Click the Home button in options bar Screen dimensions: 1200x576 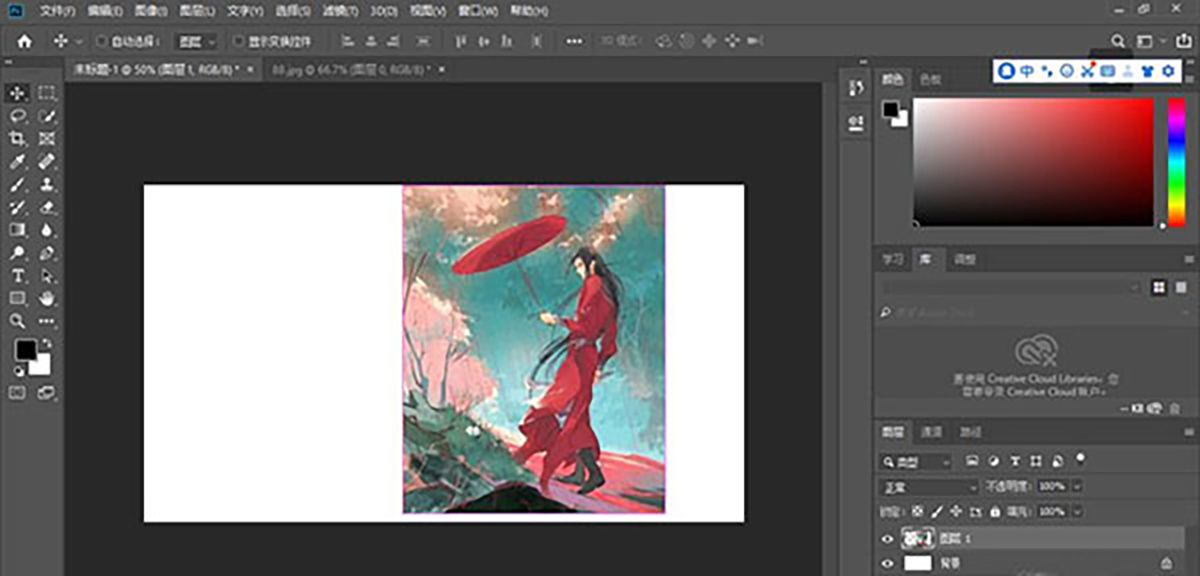pyautogui.click(x=24, y=42)
